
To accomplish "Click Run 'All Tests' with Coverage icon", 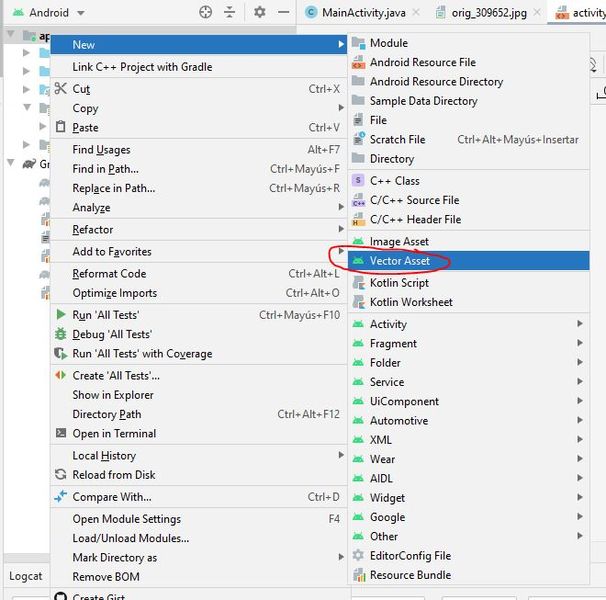I will (x=61, y=353).
